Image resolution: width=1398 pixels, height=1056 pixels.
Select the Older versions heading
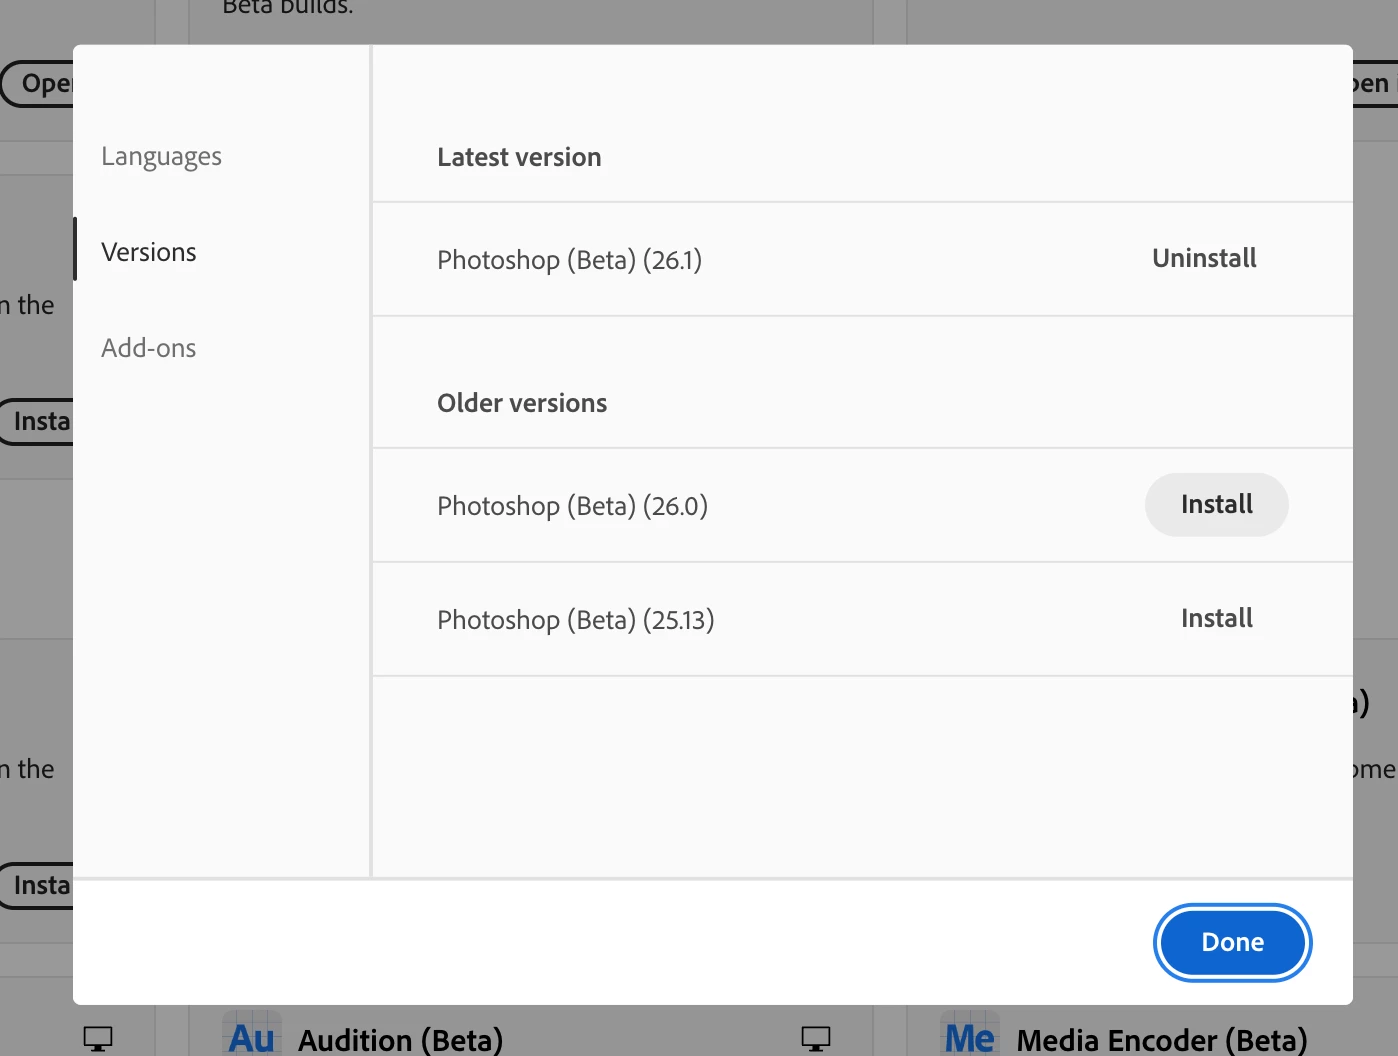[x=522, y=403]
